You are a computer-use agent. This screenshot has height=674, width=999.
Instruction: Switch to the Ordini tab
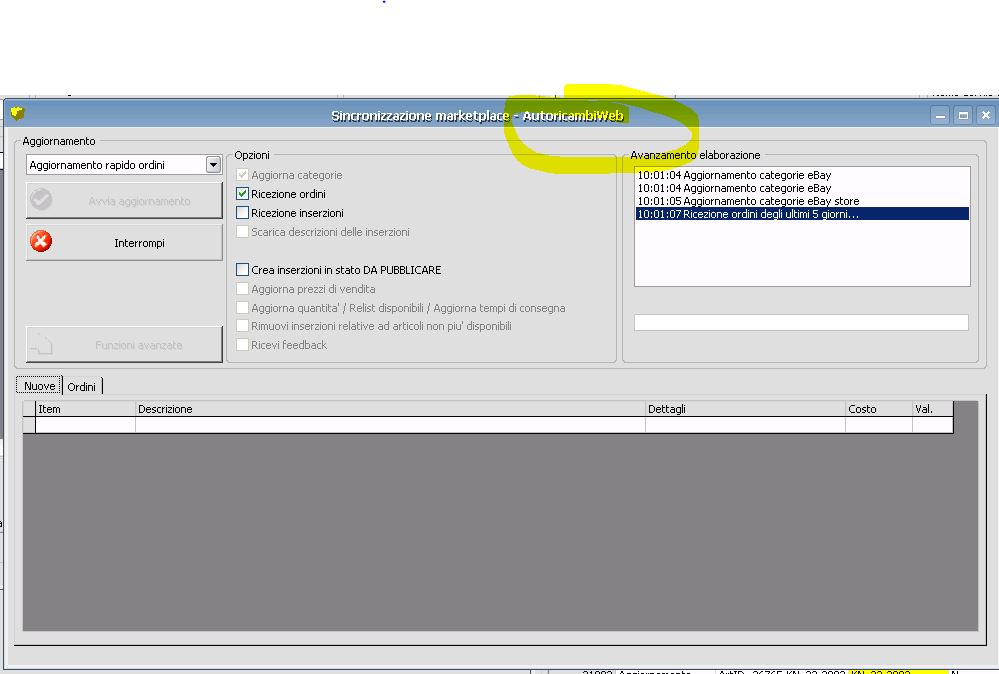(x=82, y=387)
